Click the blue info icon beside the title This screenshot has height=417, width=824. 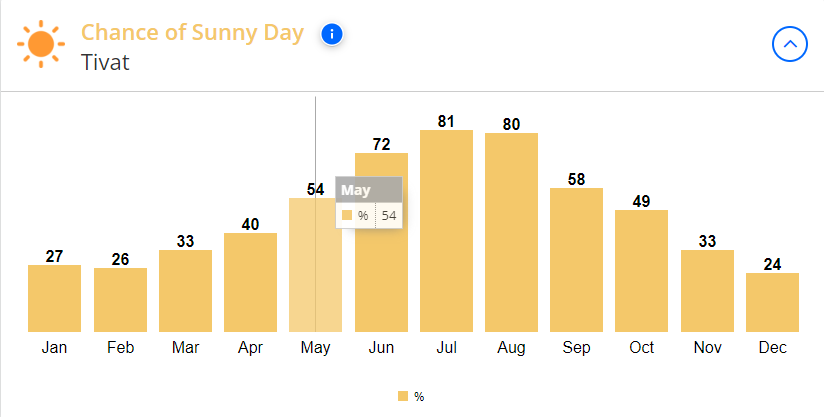pyautogui.click(x=332, y=35)
